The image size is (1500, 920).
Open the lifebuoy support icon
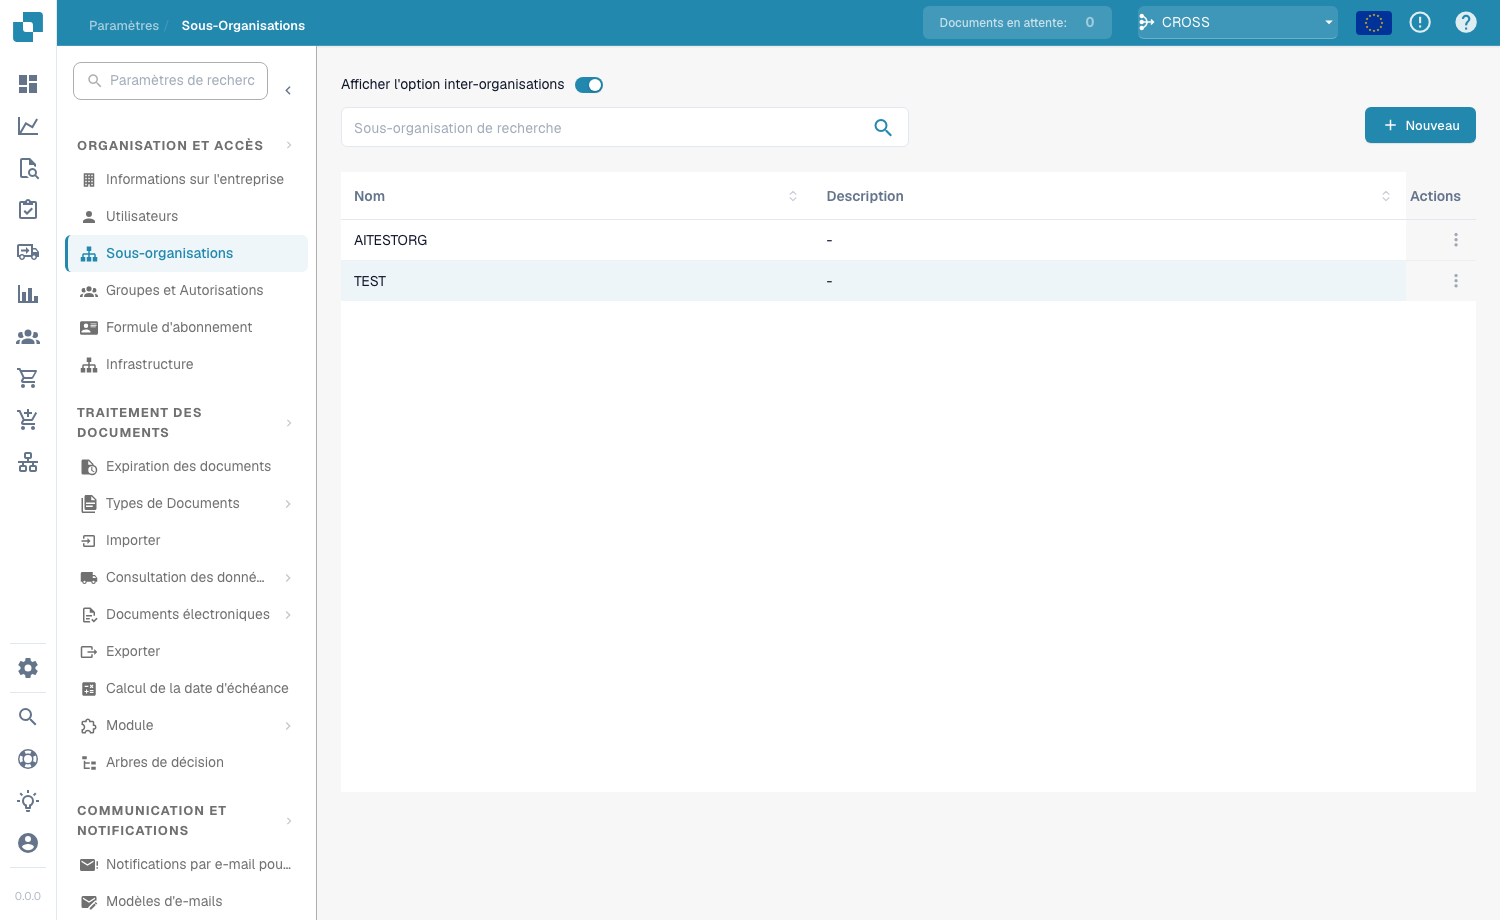(x=28, y=759)
